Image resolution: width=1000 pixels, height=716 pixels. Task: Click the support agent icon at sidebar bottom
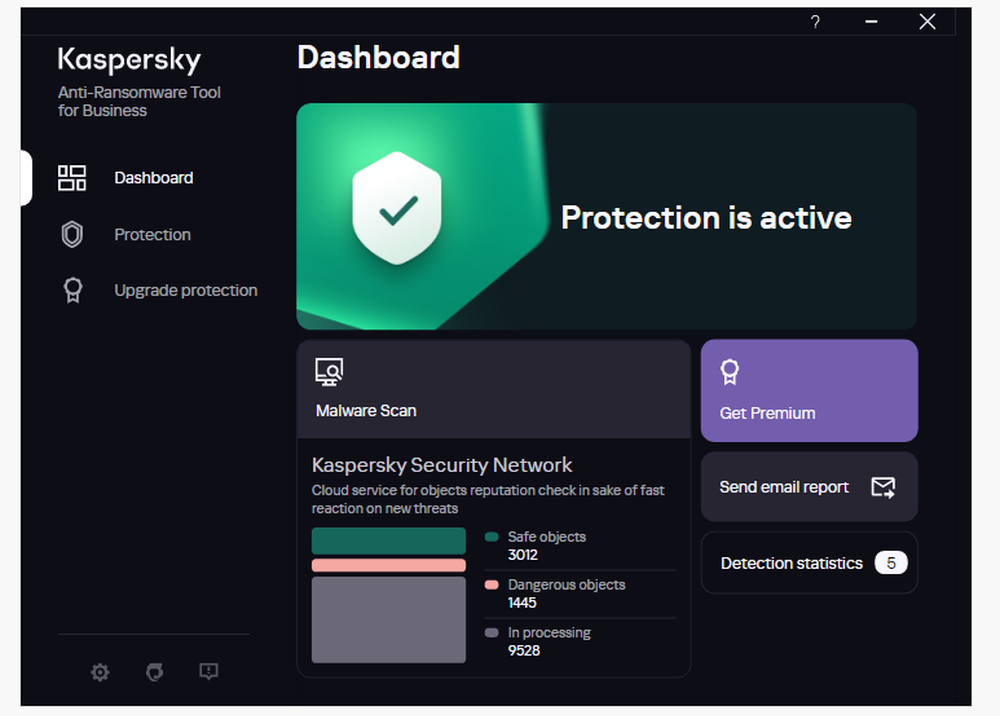pyautogui.click(x=154, y=672)
